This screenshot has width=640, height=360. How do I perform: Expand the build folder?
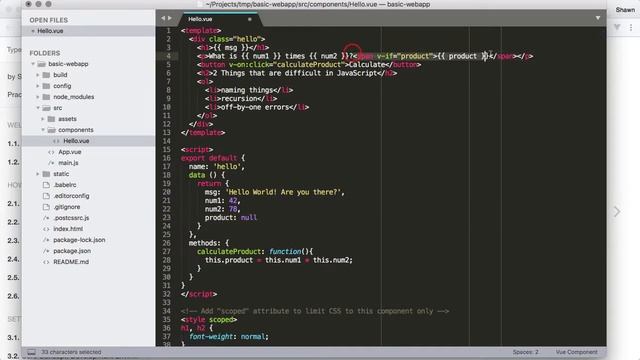(38, 75)
